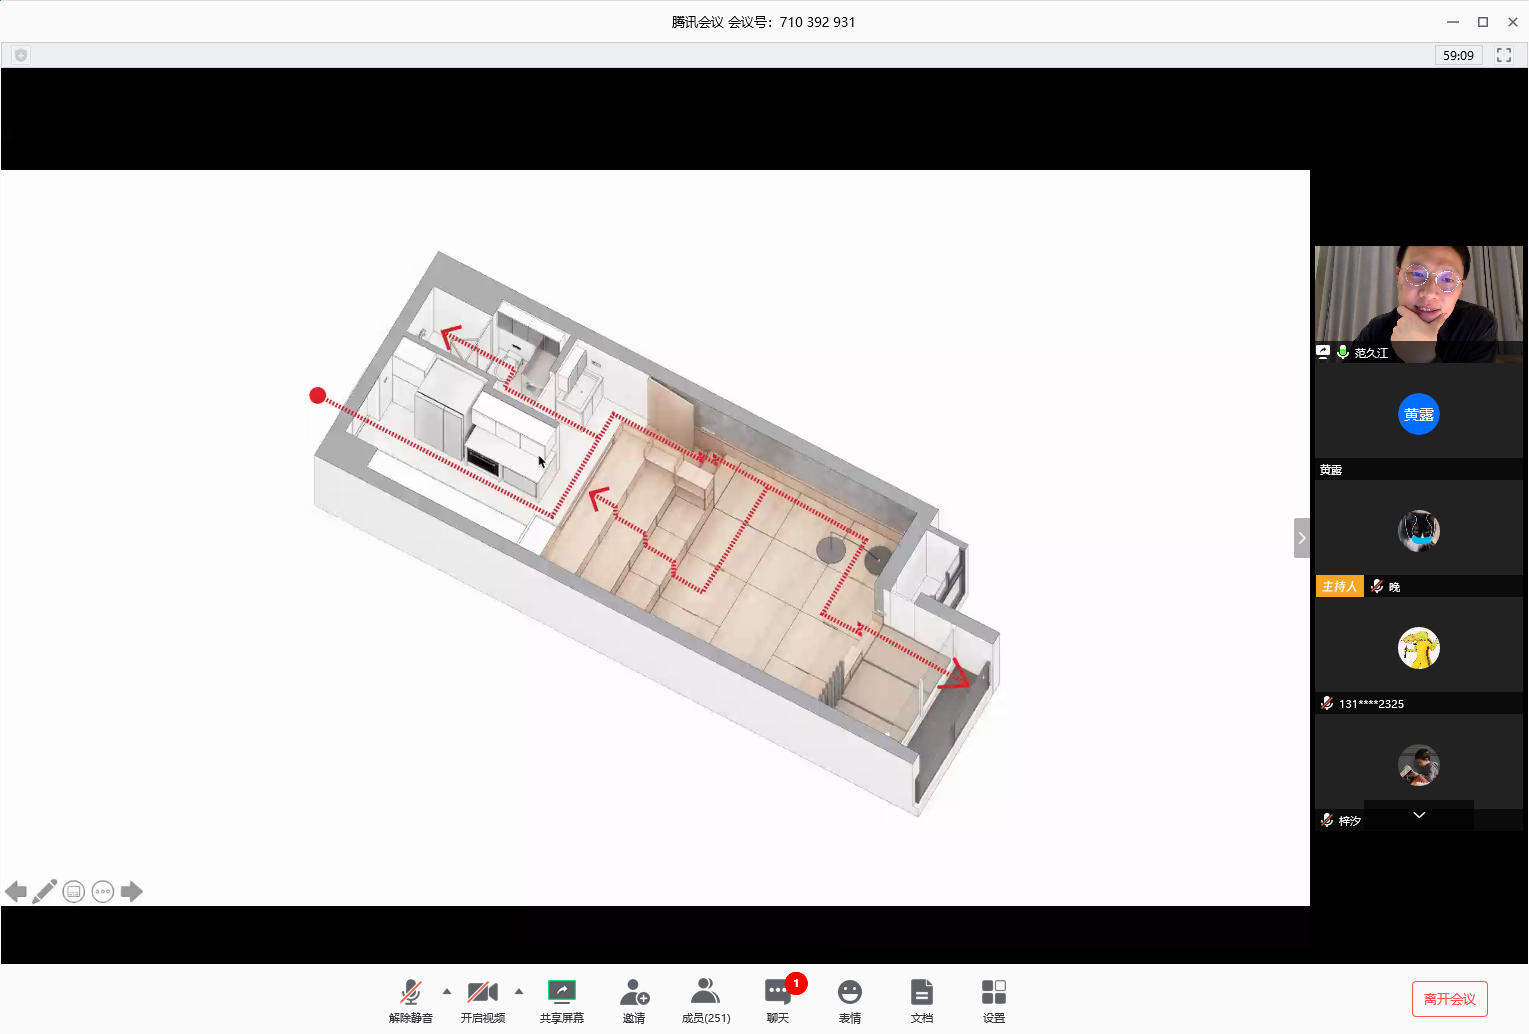This screenshot has width=1529, height=1034.
Task: Select 范久江 video thumbnail
Action: click(1418, 304)
